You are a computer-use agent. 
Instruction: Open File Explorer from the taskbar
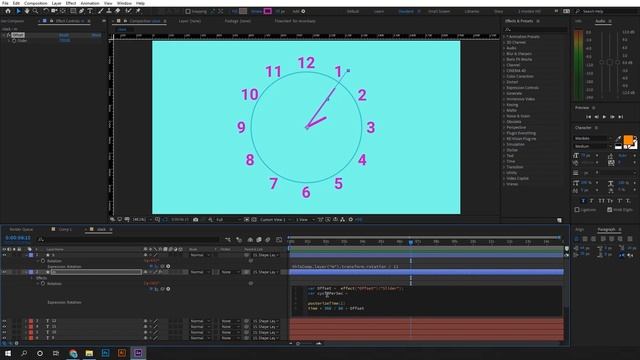[x=89, y=353]
